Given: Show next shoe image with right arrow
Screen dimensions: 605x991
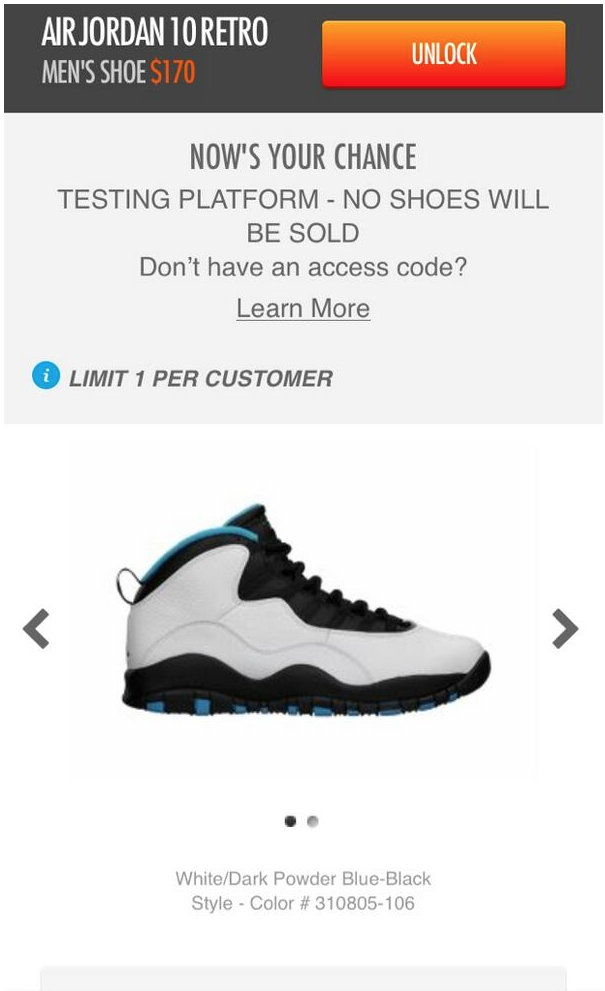Looking at the screenshot, I should point(565,628).
